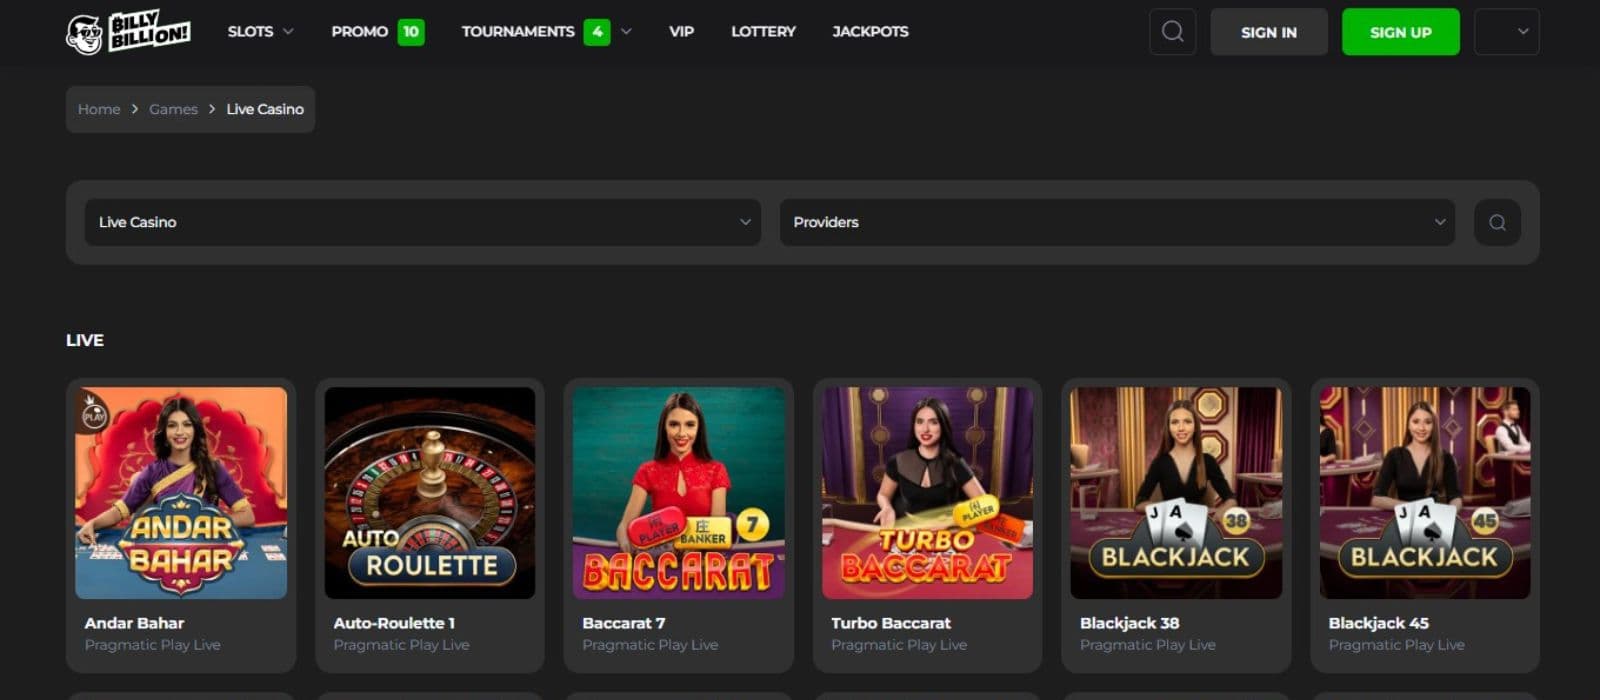The image size is (1600, 700).
Task: Open the Lottery page
Action: coord(763,32)
